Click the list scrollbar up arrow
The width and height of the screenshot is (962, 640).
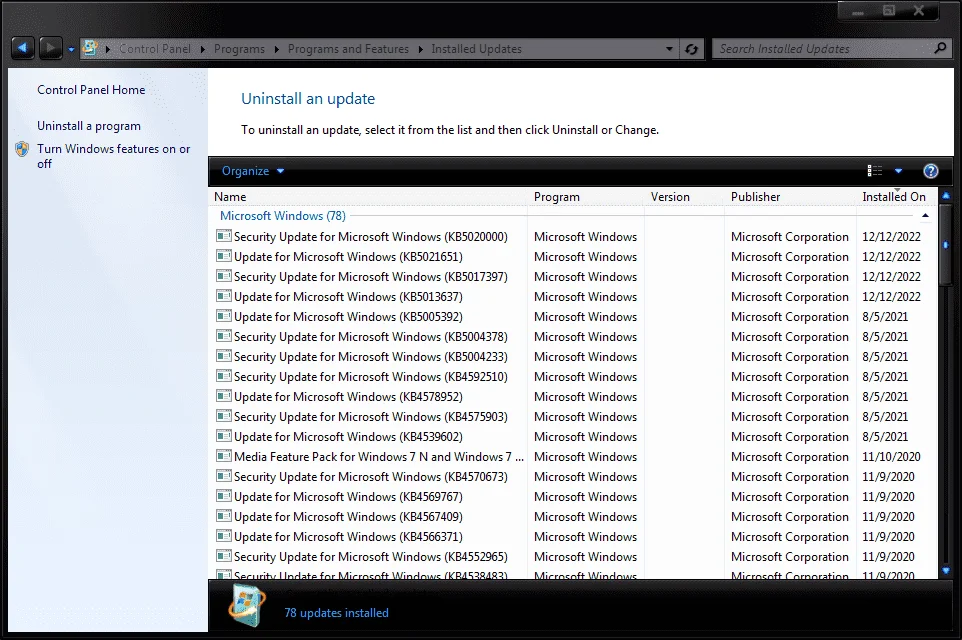945,196
